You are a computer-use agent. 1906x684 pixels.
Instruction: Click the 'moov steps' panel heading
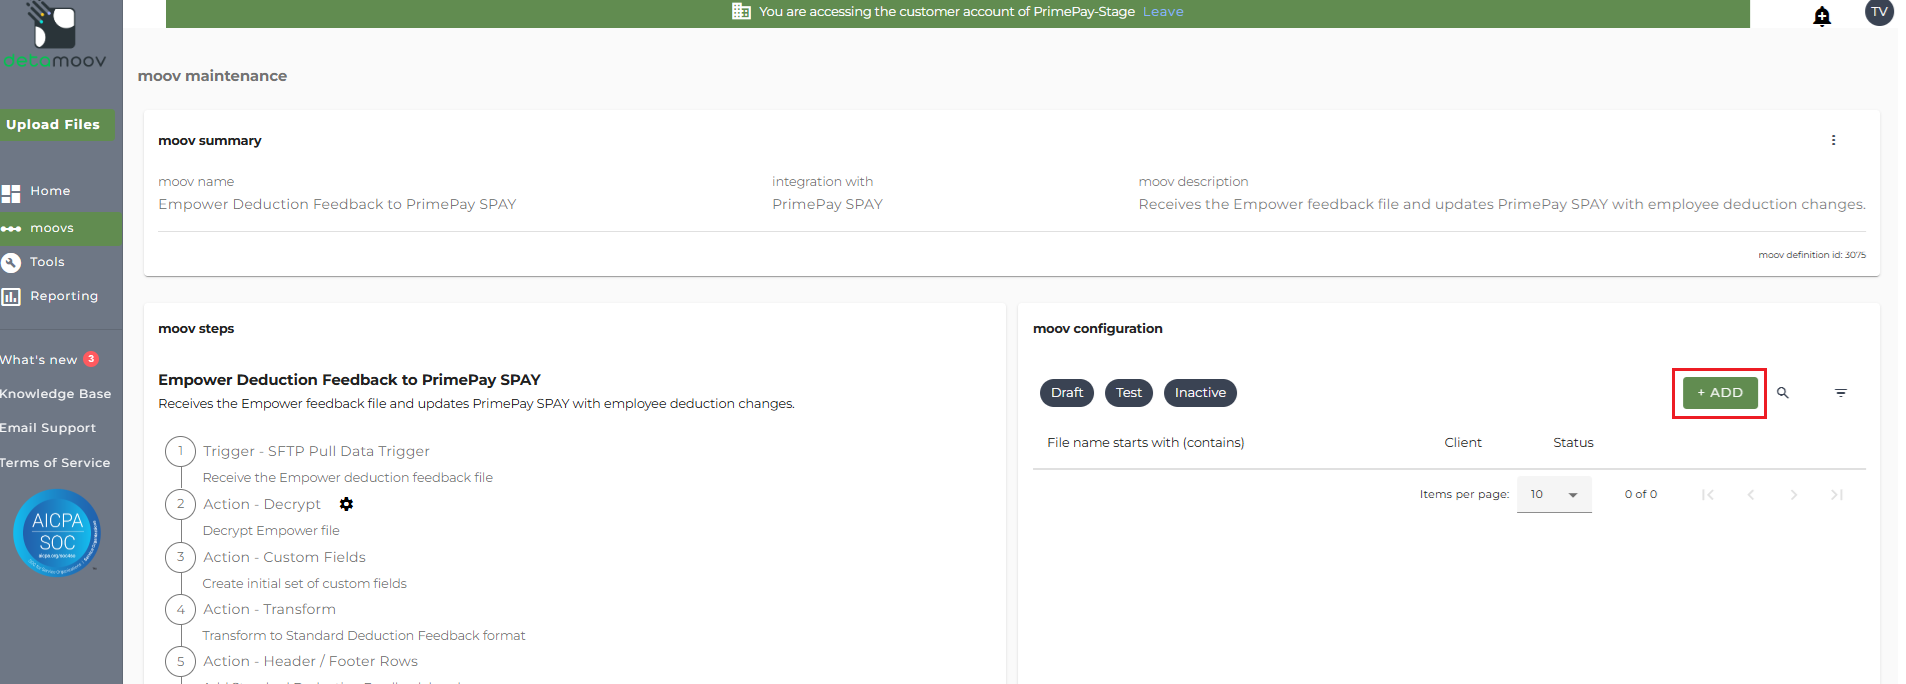[196, 329]
